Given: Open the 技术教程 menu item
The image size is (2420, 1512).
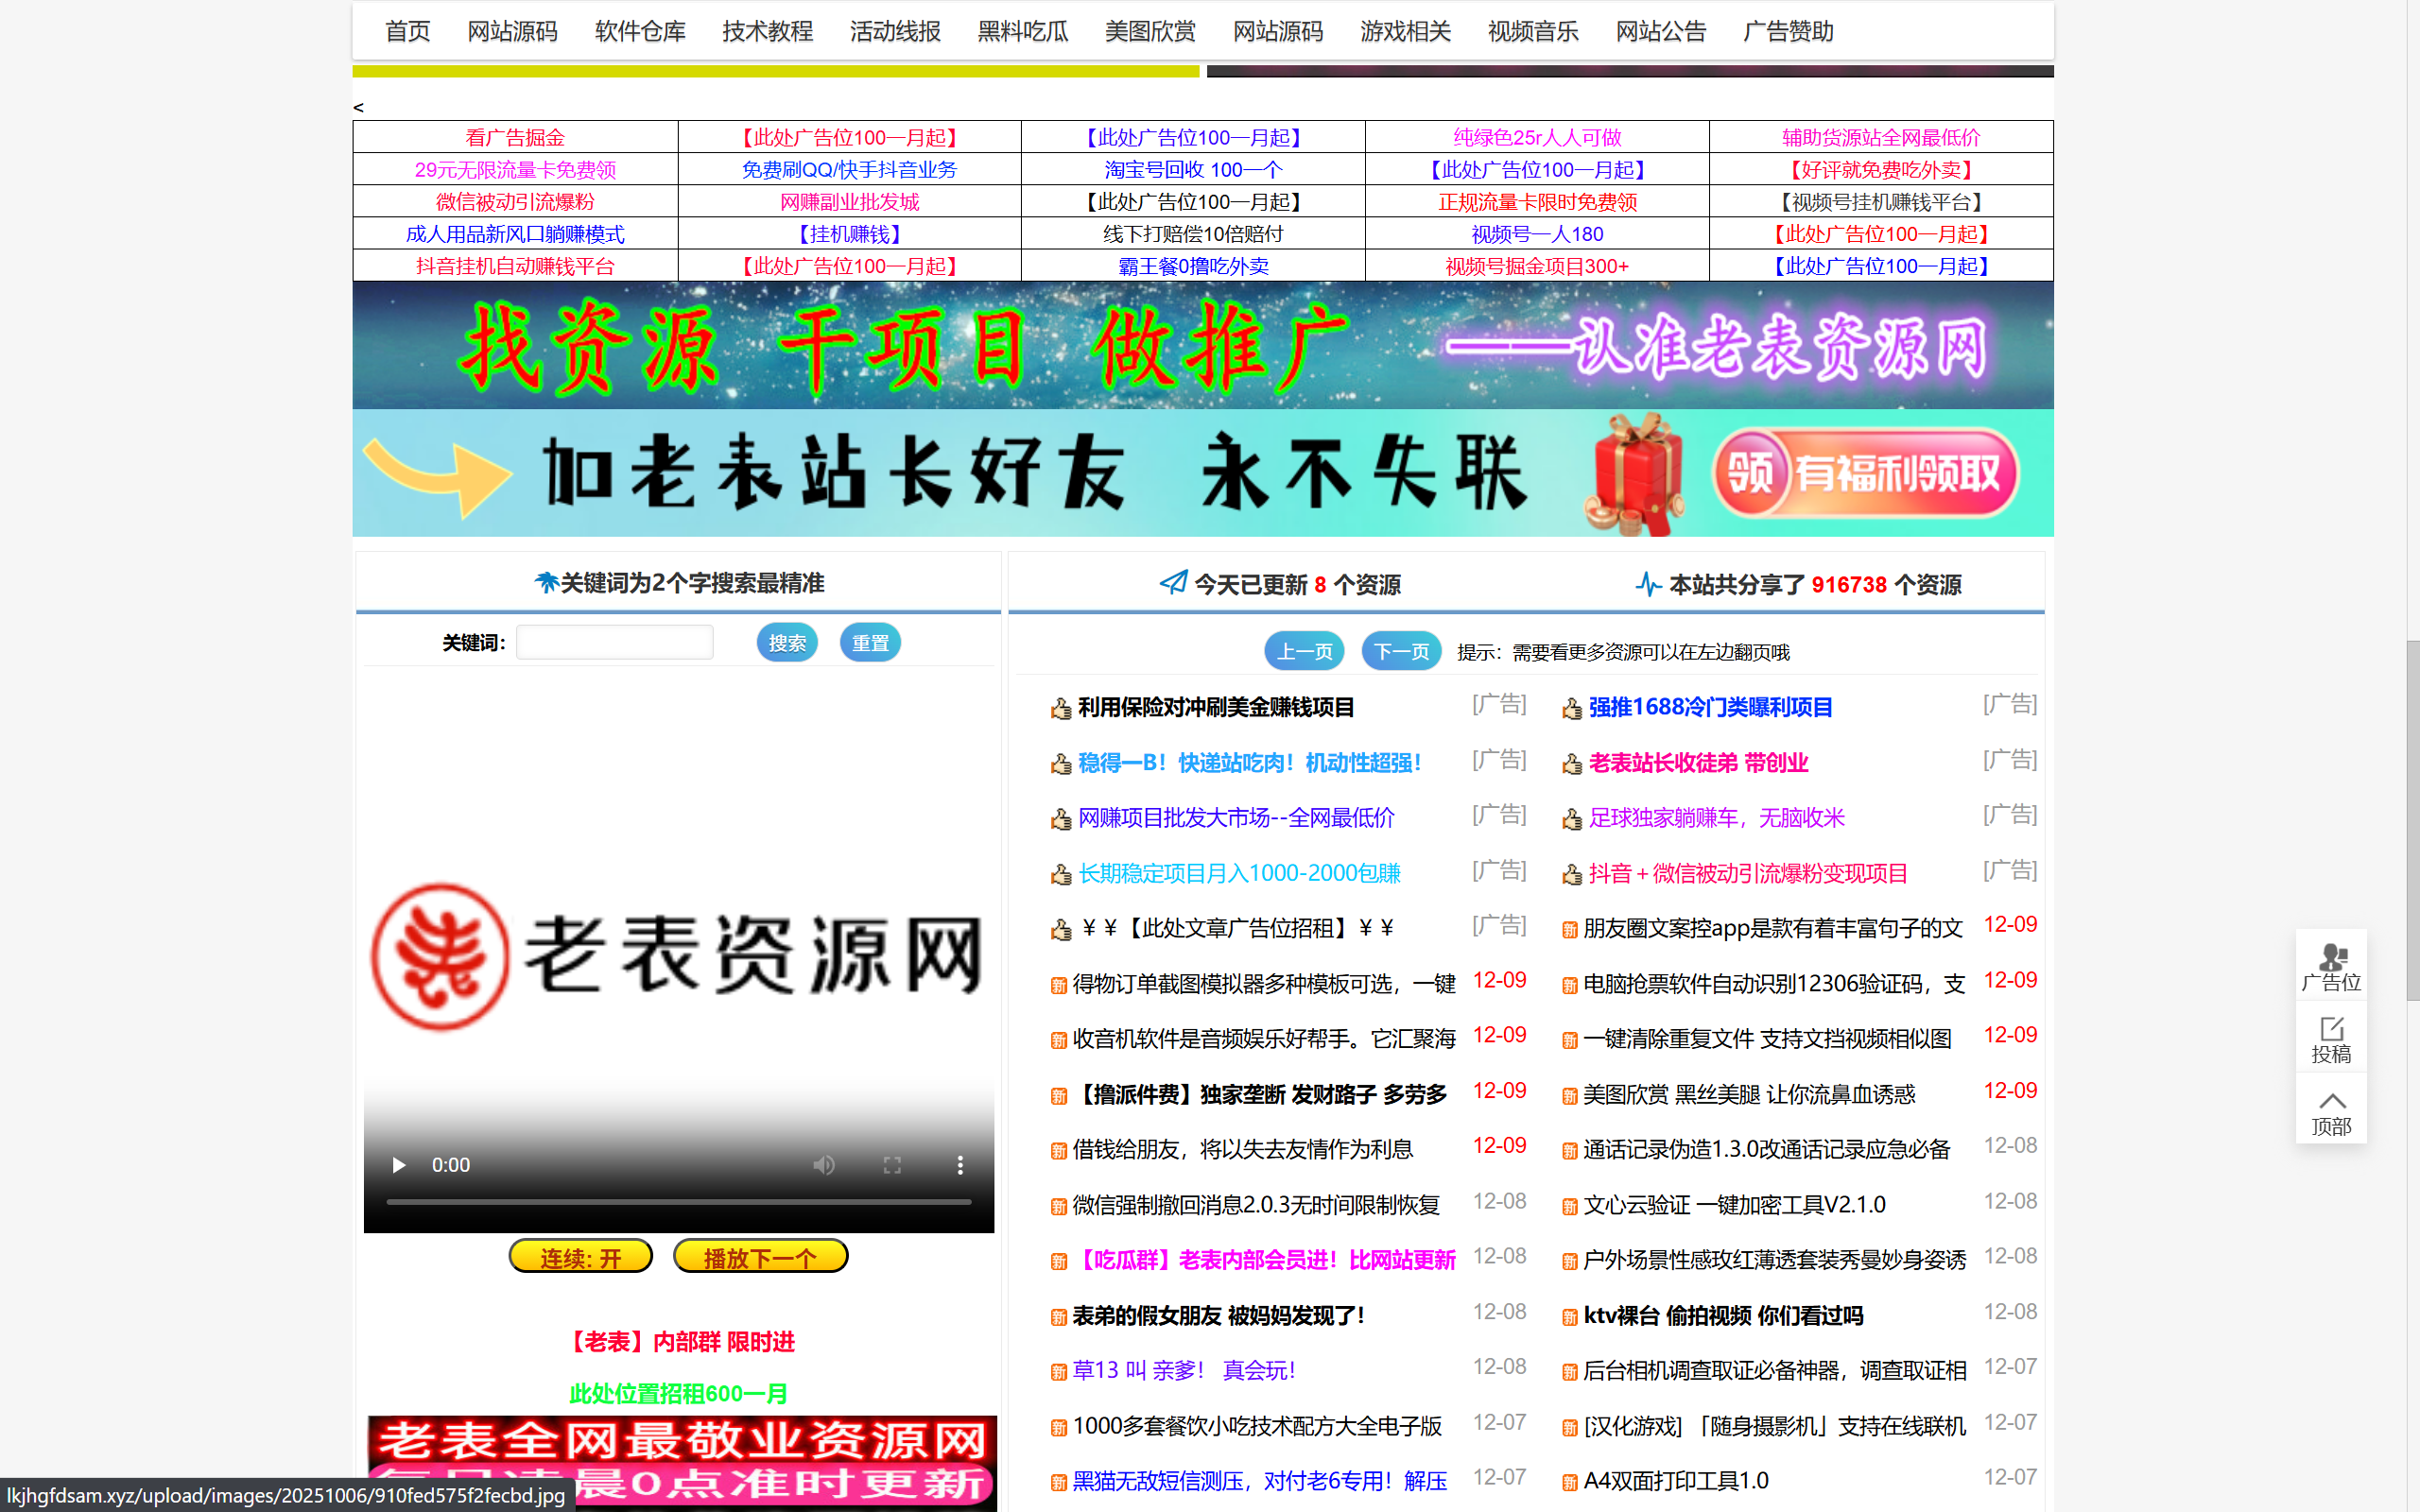Looking at the screenshot, I should pos(766,31).
